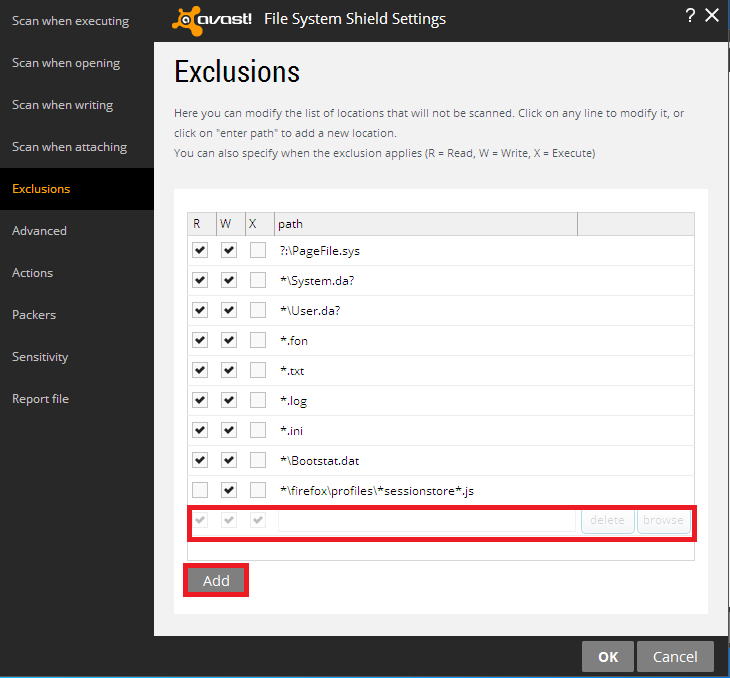The height and width of the screenshot is (678, 730).
Task: Uncheck Write for *.ini
Action: [x=229, y=430]
